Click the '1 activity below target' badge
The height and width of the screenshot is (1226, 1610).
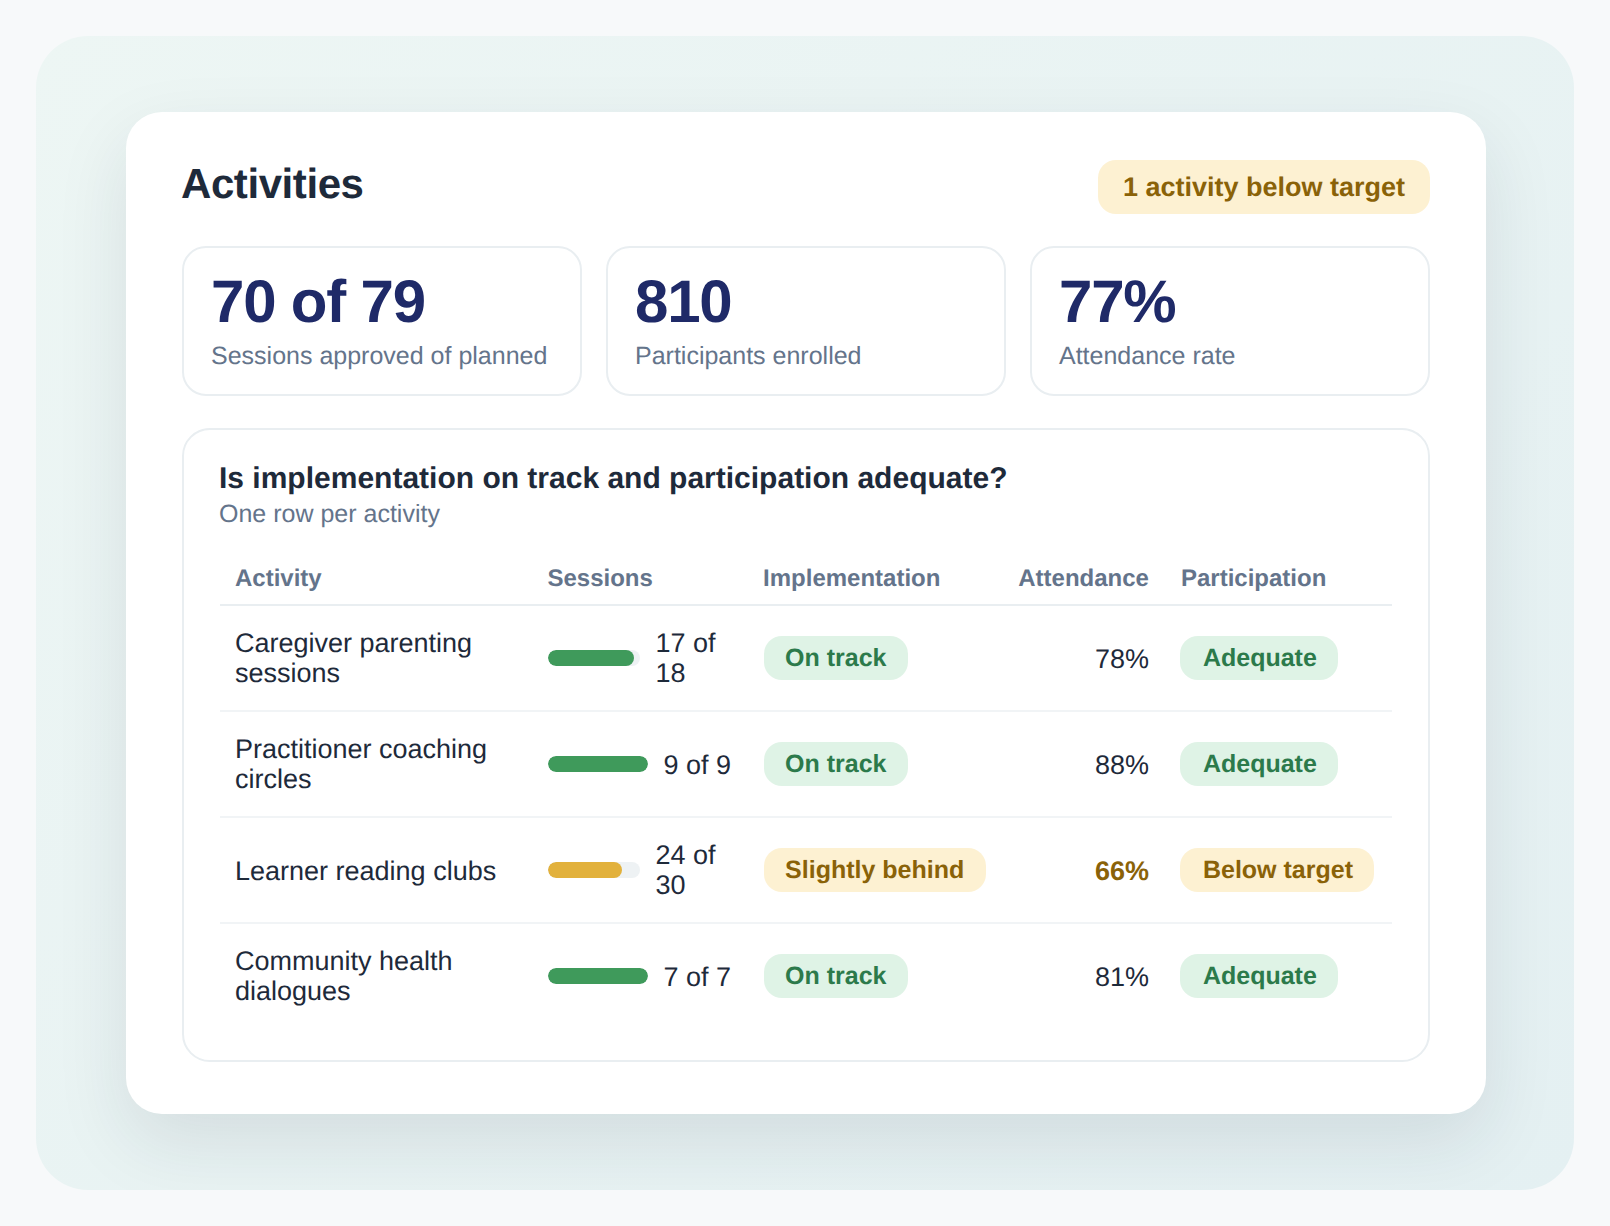1263,187
